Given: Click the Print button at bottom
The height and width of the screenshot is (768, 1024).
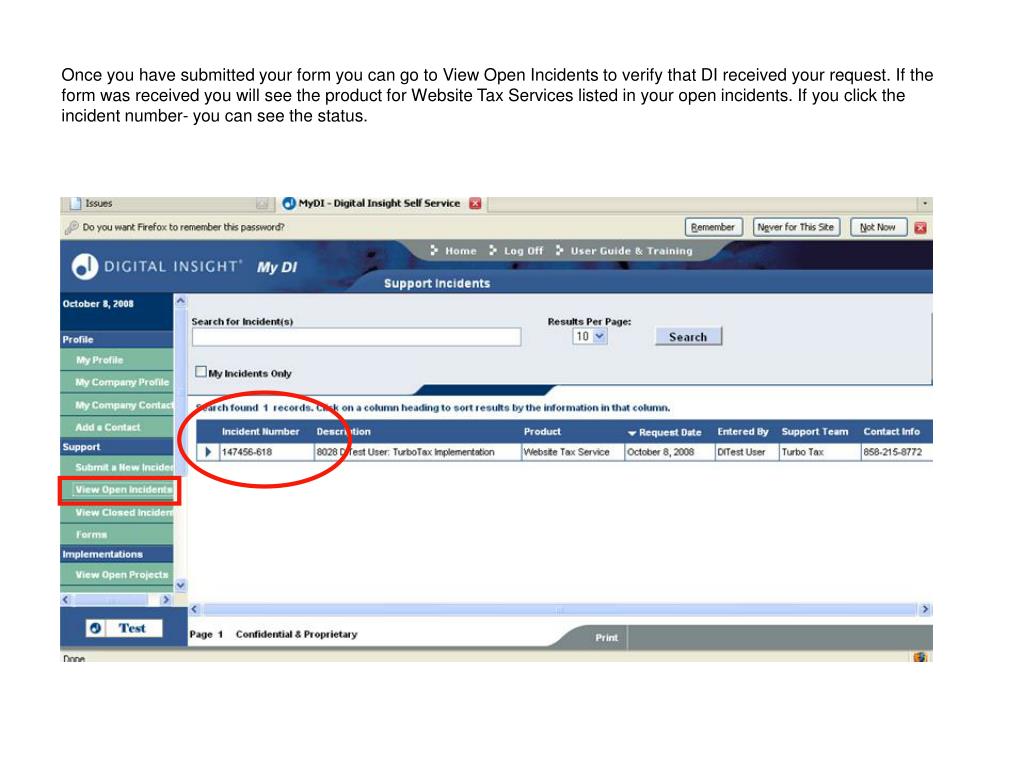Looking at the screenshot, I should 606,637.
